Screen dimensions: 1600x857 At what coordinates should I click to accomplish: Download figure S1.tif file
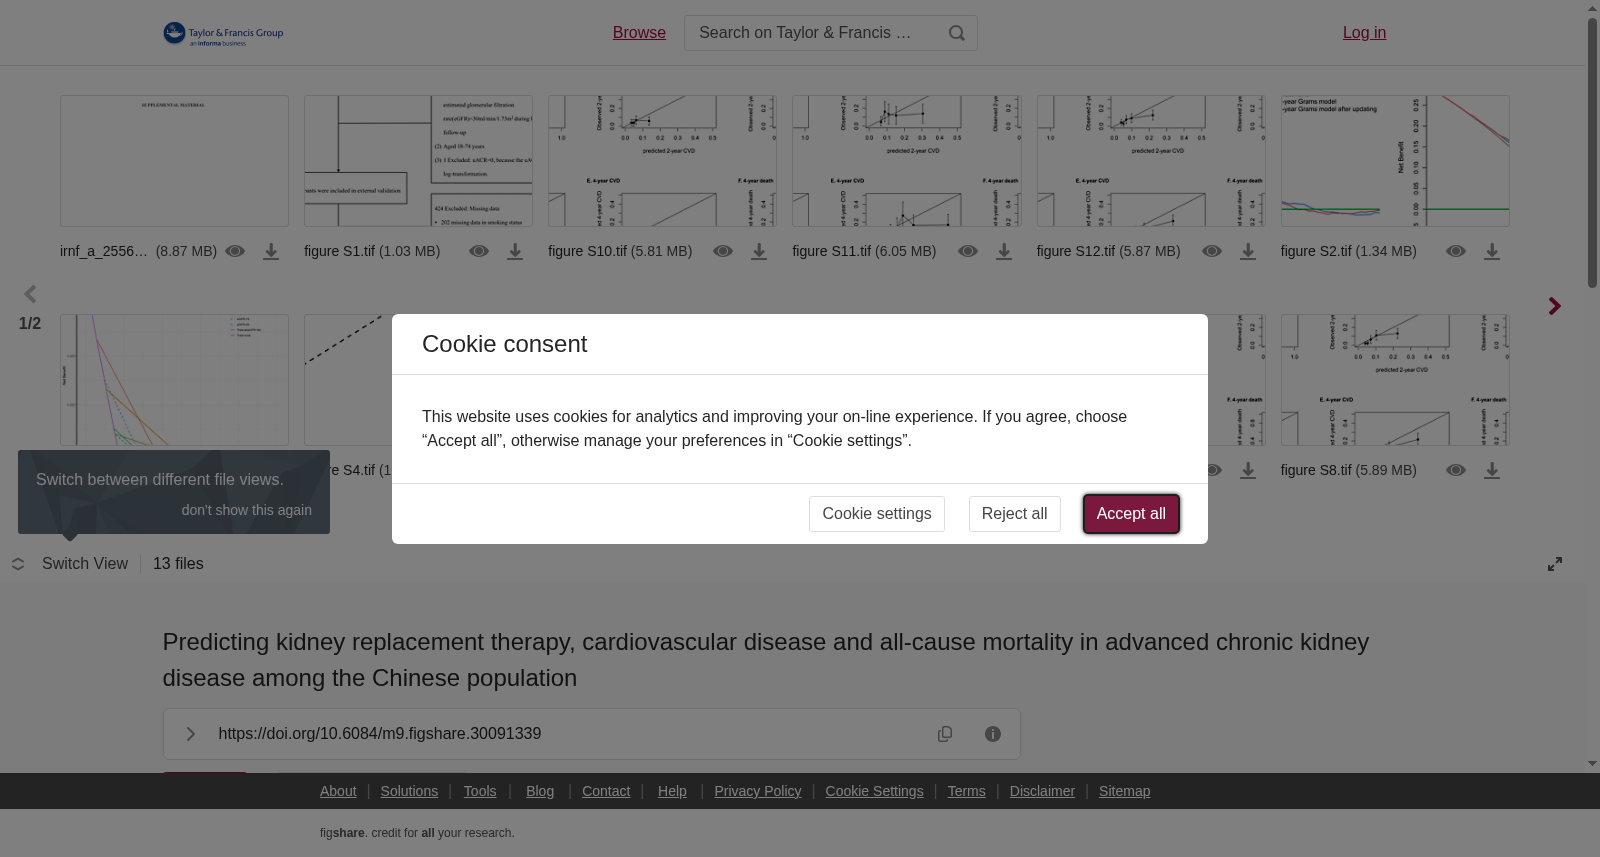[x=515, y=252]
